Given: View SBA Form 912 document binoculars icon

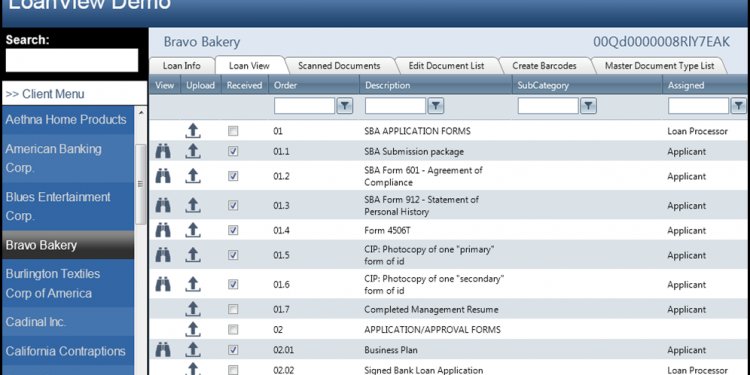Looking at the screenshot, I should point(163,205).
